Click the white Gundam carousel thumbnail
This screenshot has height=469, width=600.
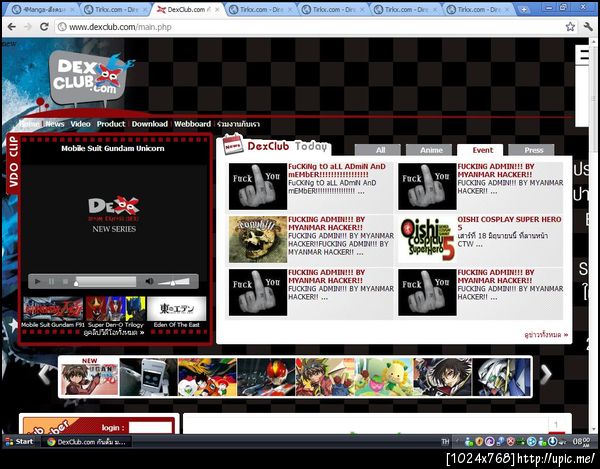pos(501,377)
